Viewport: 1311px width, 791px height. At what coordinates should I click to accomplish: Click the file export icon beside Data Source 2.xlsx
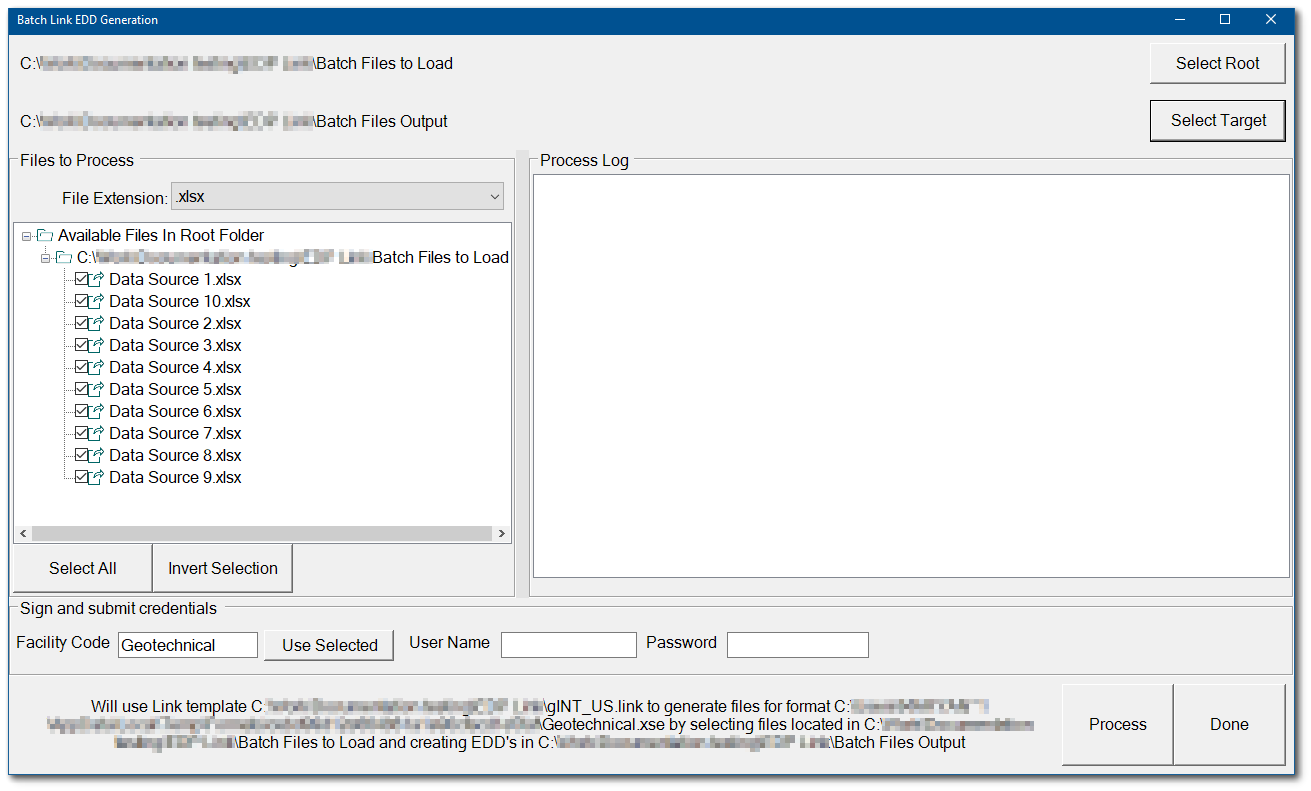[x=96, y=323]
